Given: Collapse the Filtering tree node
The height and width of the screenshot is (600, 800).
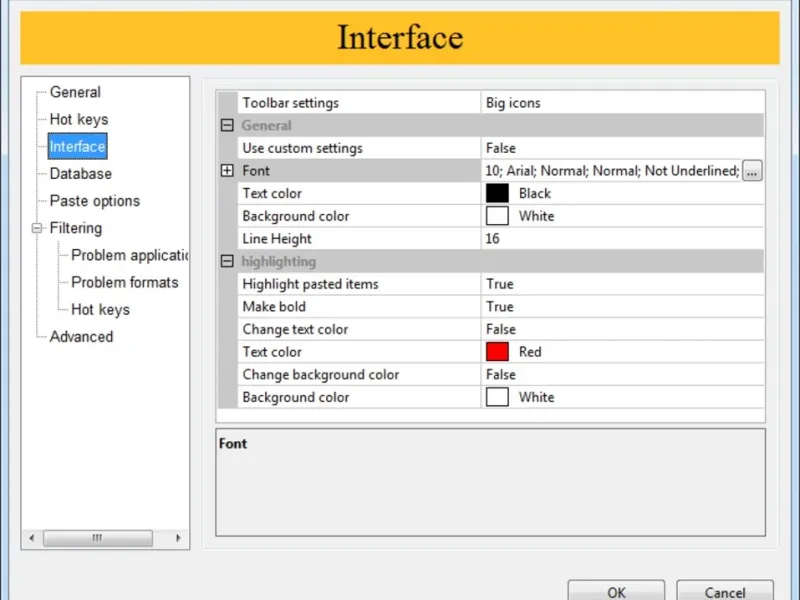Looking at the screenshot, I should click(x=38, y=228).
